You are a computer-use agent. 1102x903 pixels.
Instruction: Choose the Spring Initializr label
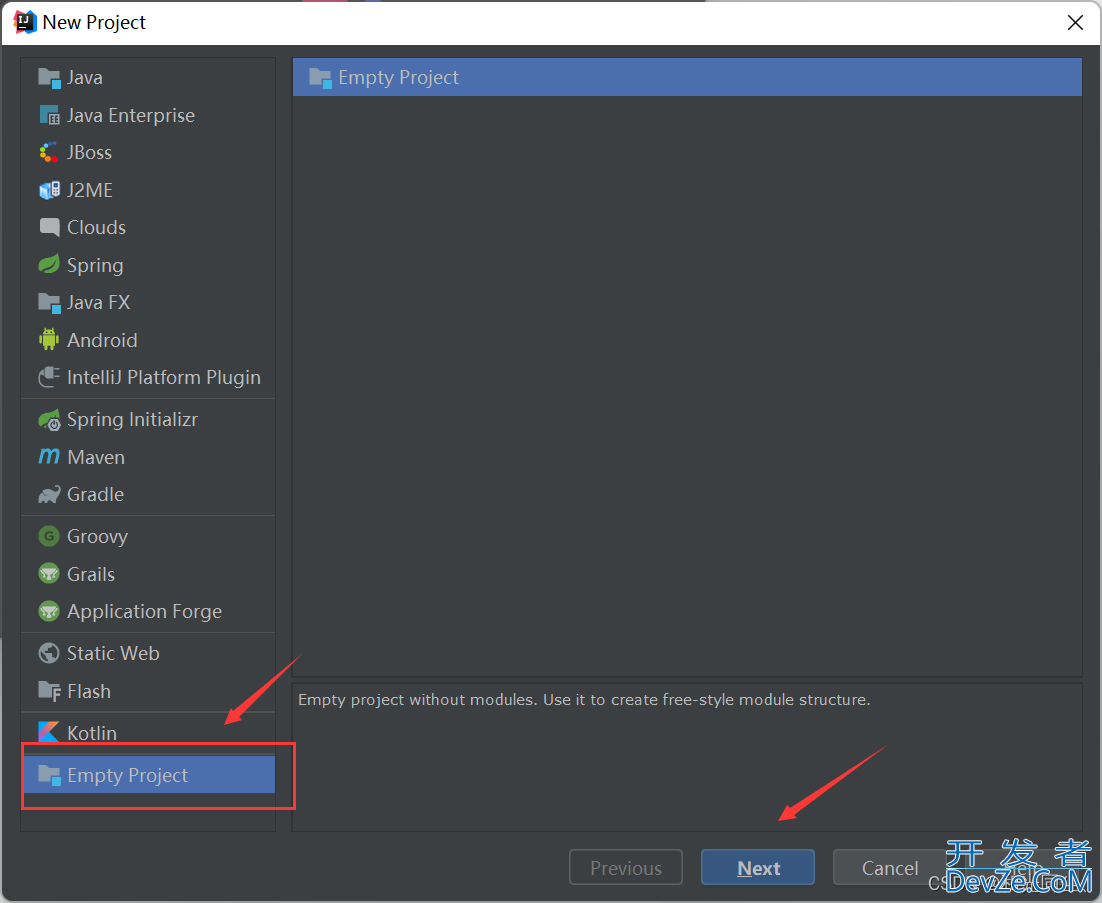tap(132, 420)
